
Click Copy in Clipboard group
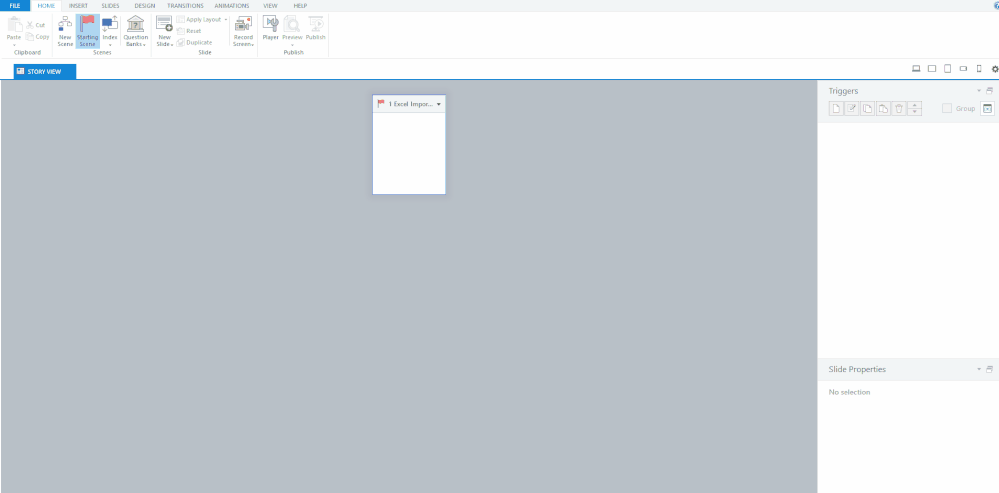pos(38,36)
